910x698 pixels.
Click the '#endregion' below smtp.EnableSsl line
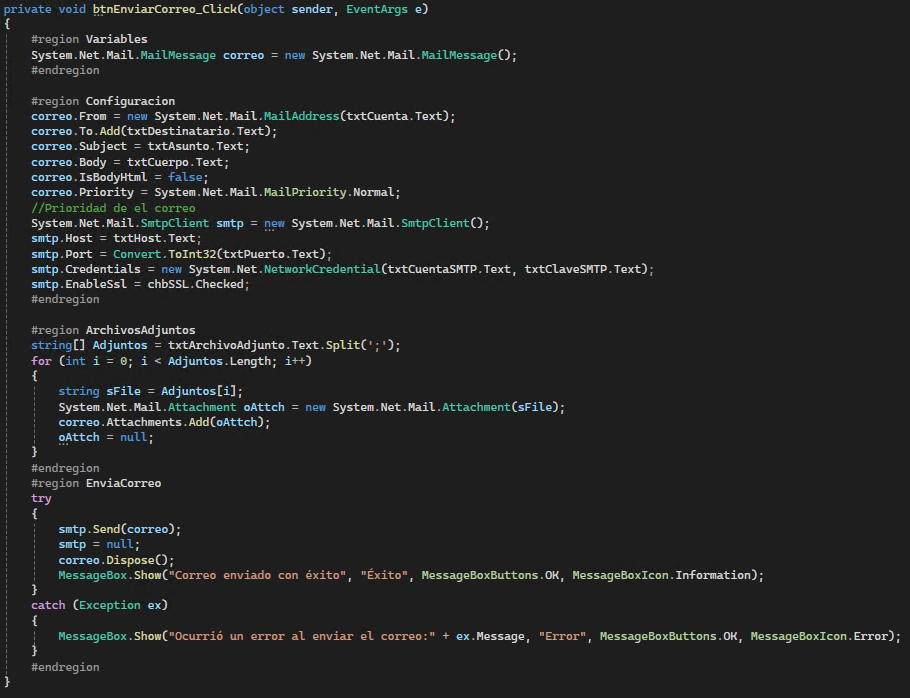pos(65,299)
